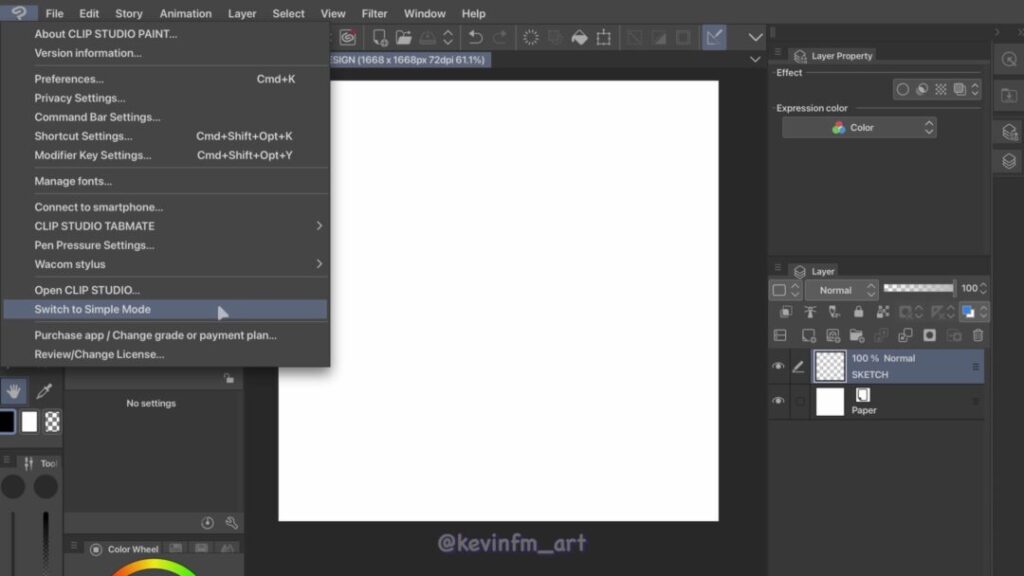
Task: Open the palette color dropdown in Layer panel
Action: click(785, 289)
